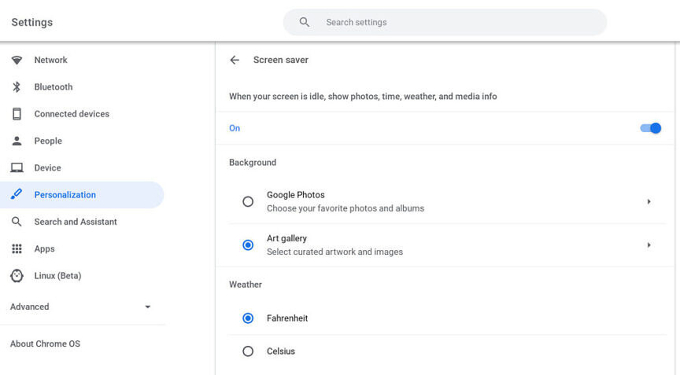The height and width of the screenshot is (375, 680).
Task: Click the Background section heading
Action: [x=252, y=163]
